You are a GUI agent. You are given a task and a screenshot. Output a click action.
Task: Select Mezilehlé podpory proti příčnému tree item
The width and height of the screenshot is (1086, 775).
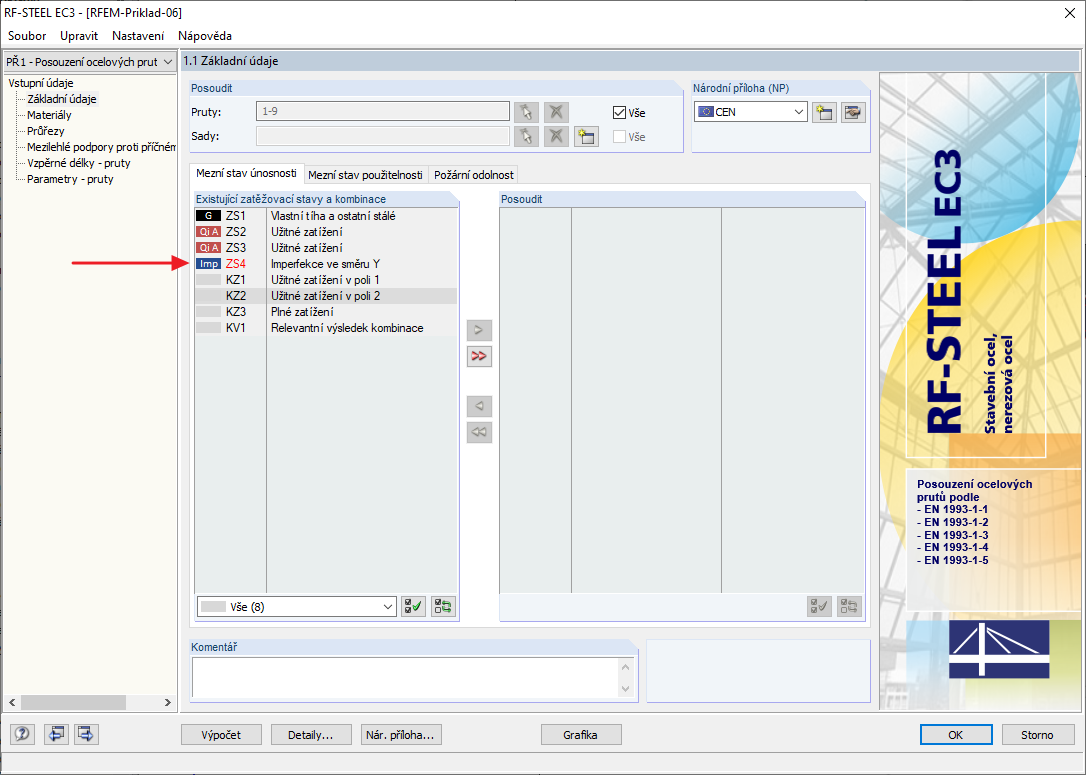pos(100,147)
